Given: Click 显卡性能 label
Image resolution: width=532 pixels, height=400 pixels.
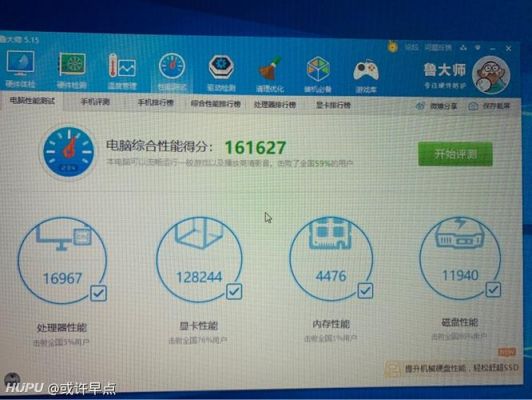Looking at the screenshot, I should click(198, 326).
